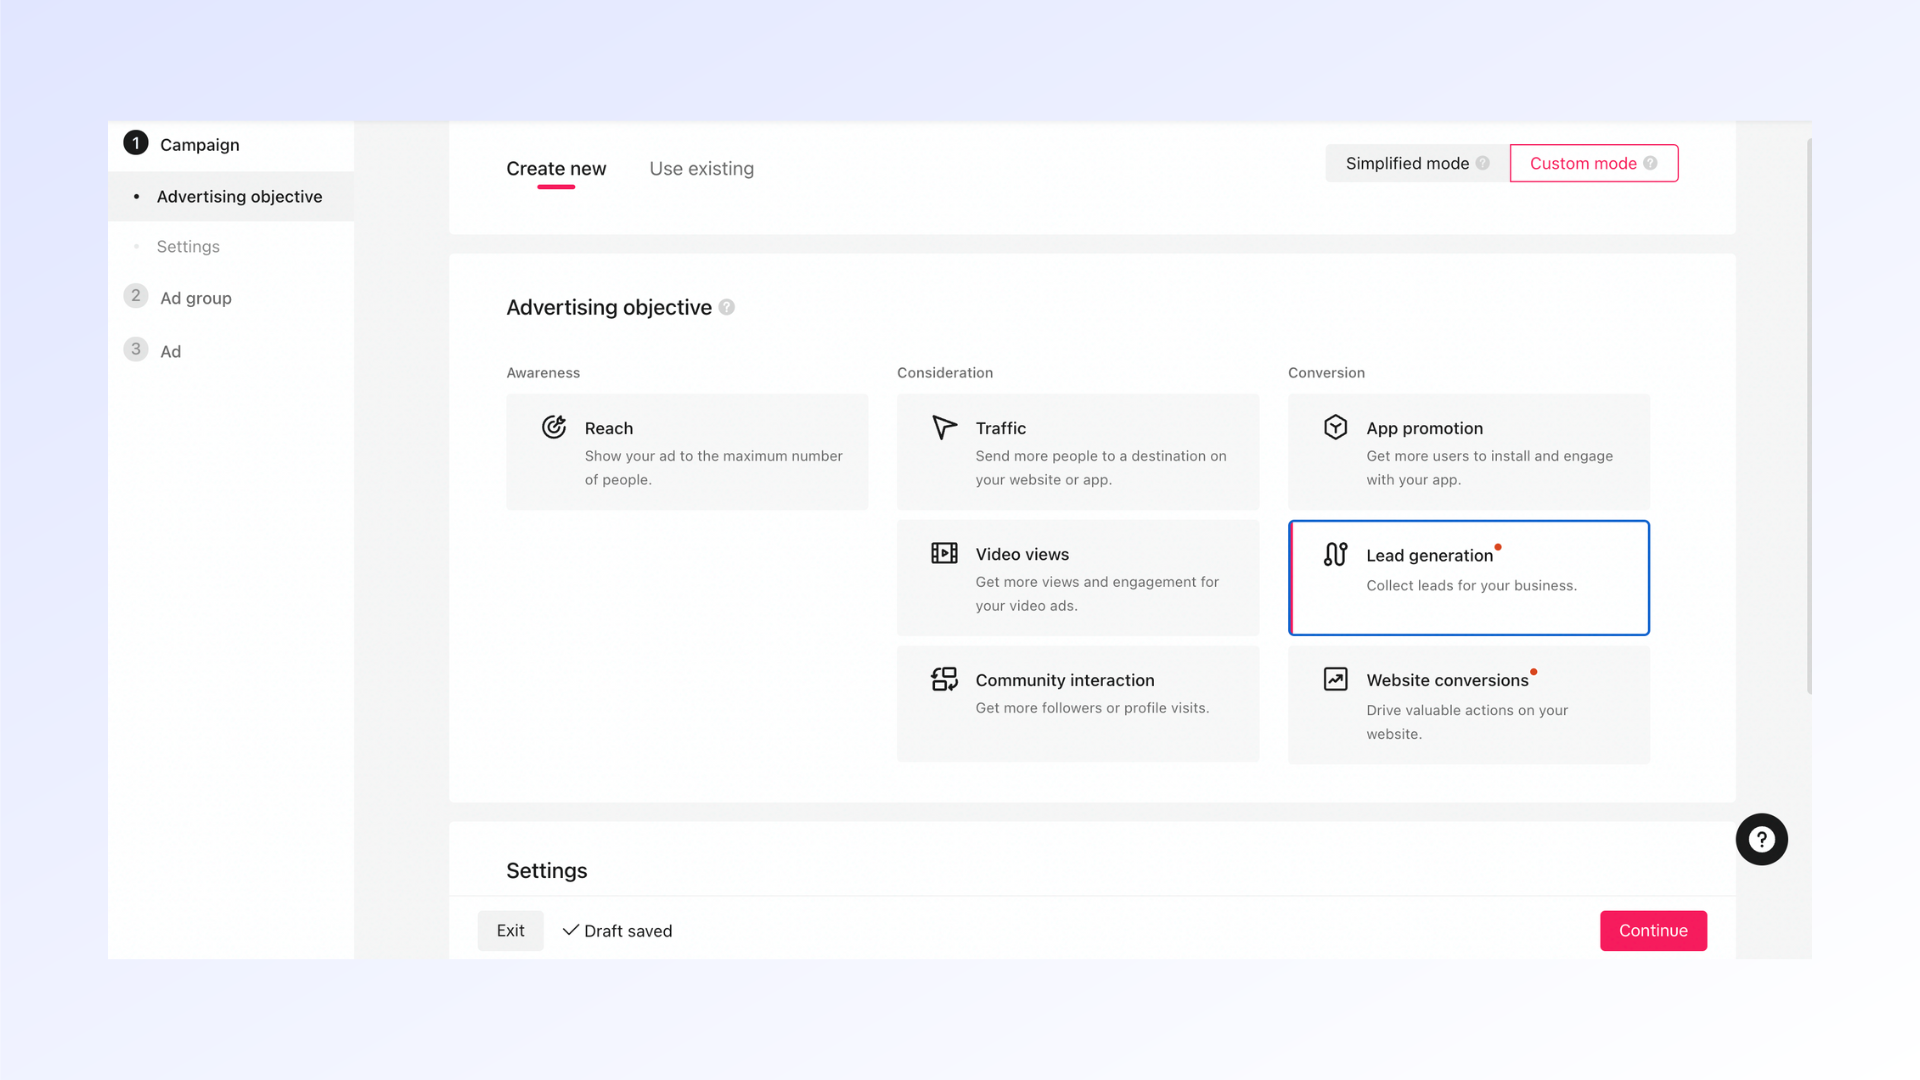Viewport: 1920px width, 1080px height.
Task: Select Custom mode
Action: pos(1594,163)
